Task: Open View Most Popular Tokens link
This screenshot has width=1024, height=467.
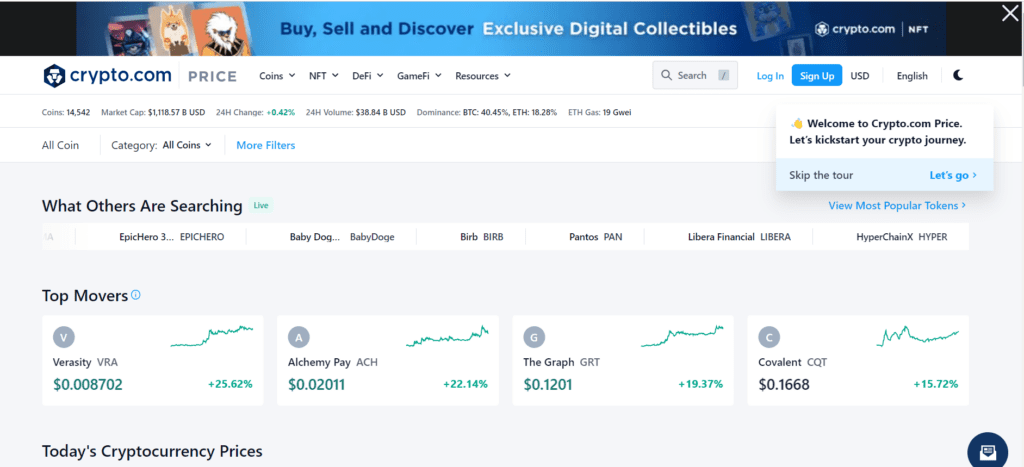Action: 897,206
